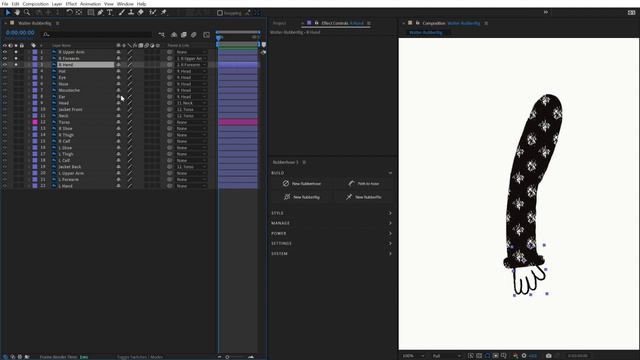Enable the Snapping checkbox in toolbar
Viewport: 640px width, 360px height.
click(x=220, y=13)
